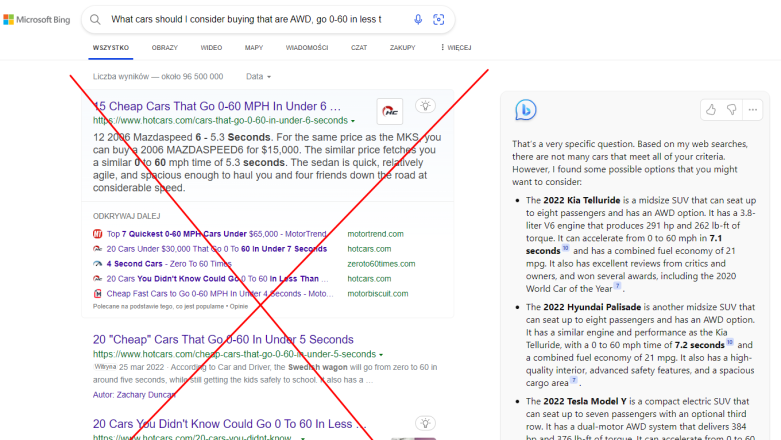Viewport: 781px width, 440px height.
Task: Click the search magnifier icon
Action: coord(95,19)
